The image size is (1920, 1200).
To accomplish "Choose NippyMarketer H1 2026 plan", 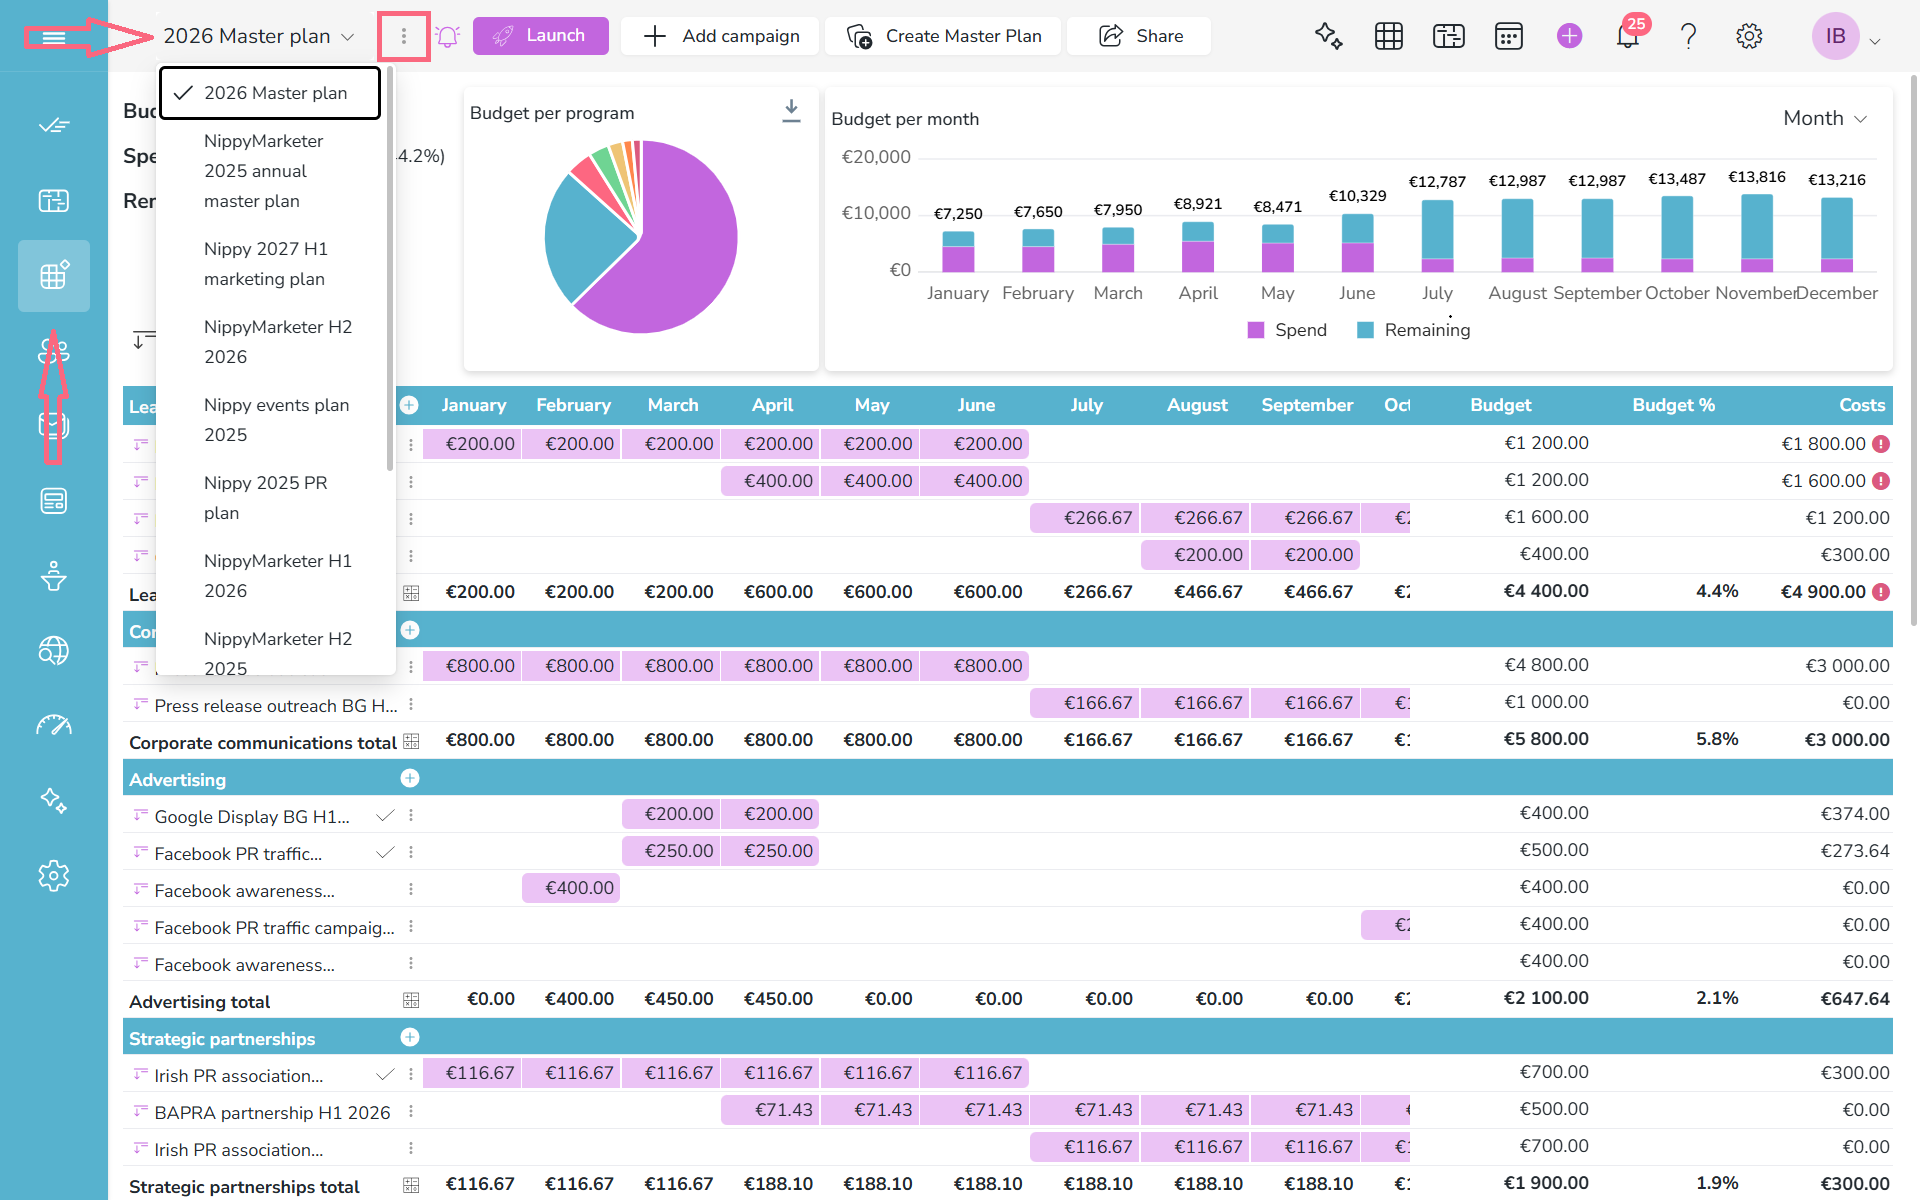I will click(270, 576).
